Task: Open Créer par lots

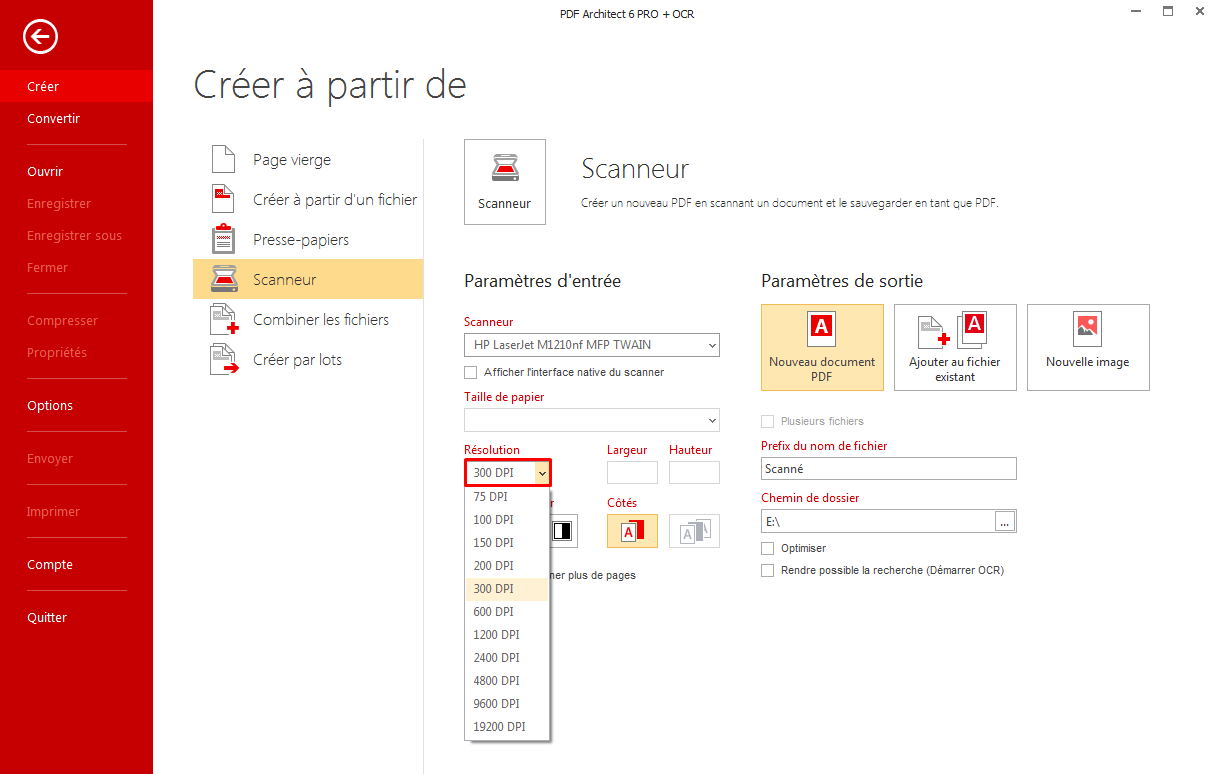Action: [x=308, y=360]
